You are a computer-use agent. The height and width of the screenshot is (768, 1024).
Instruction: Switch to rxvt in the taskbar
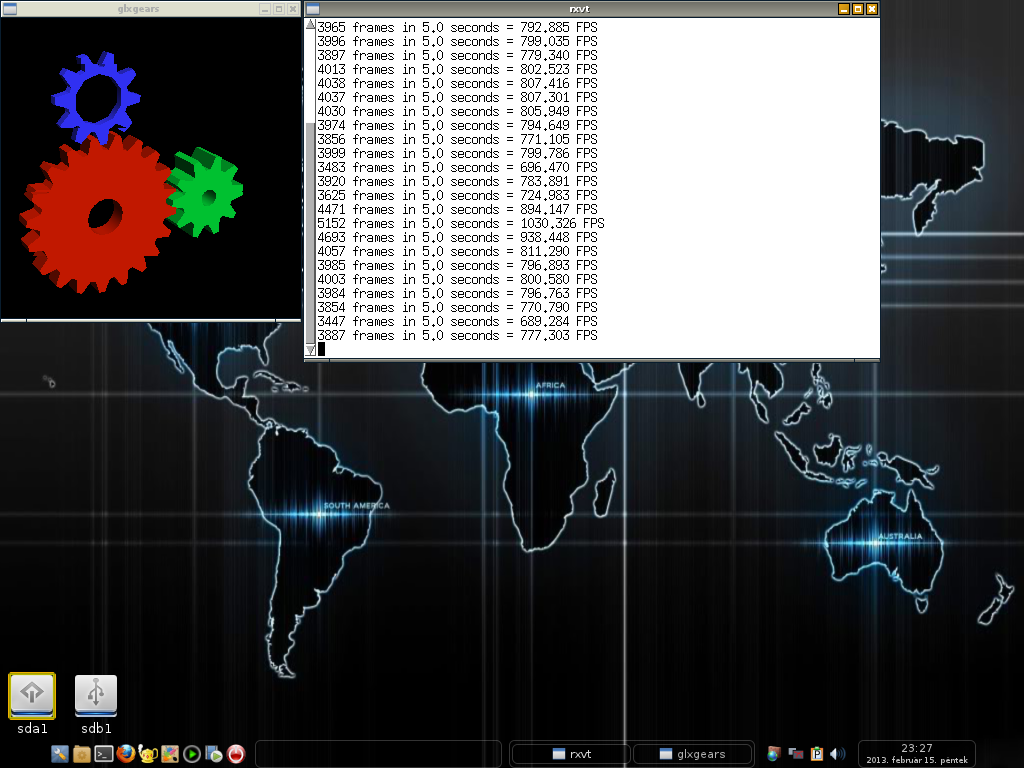(x=570, y=754)
